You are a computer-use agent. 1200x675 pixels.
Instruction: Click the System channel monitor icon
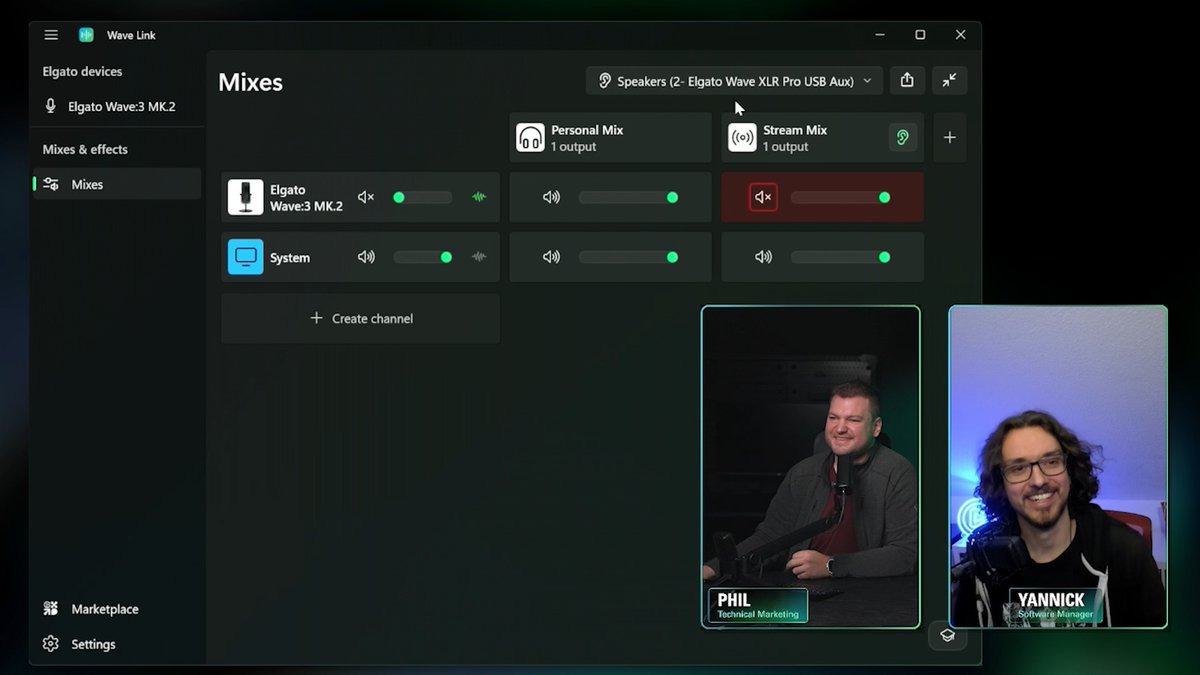[x=245, y=257]
